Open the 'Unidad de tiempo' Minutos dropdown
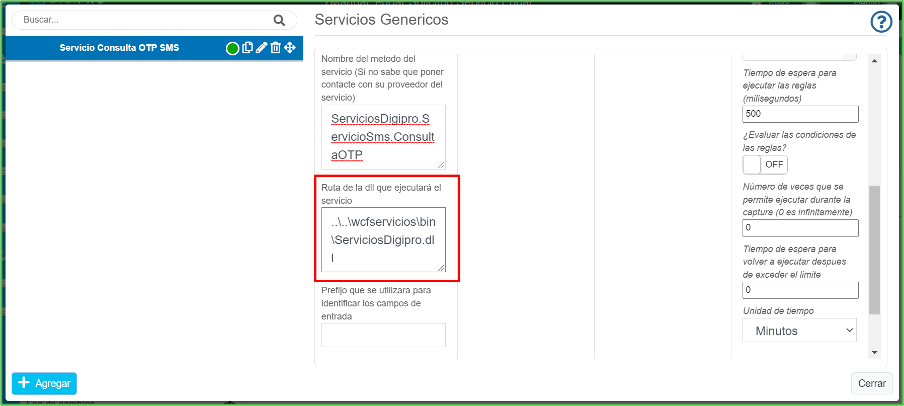This screenshot has height=406, width=904. click(800, 330)
